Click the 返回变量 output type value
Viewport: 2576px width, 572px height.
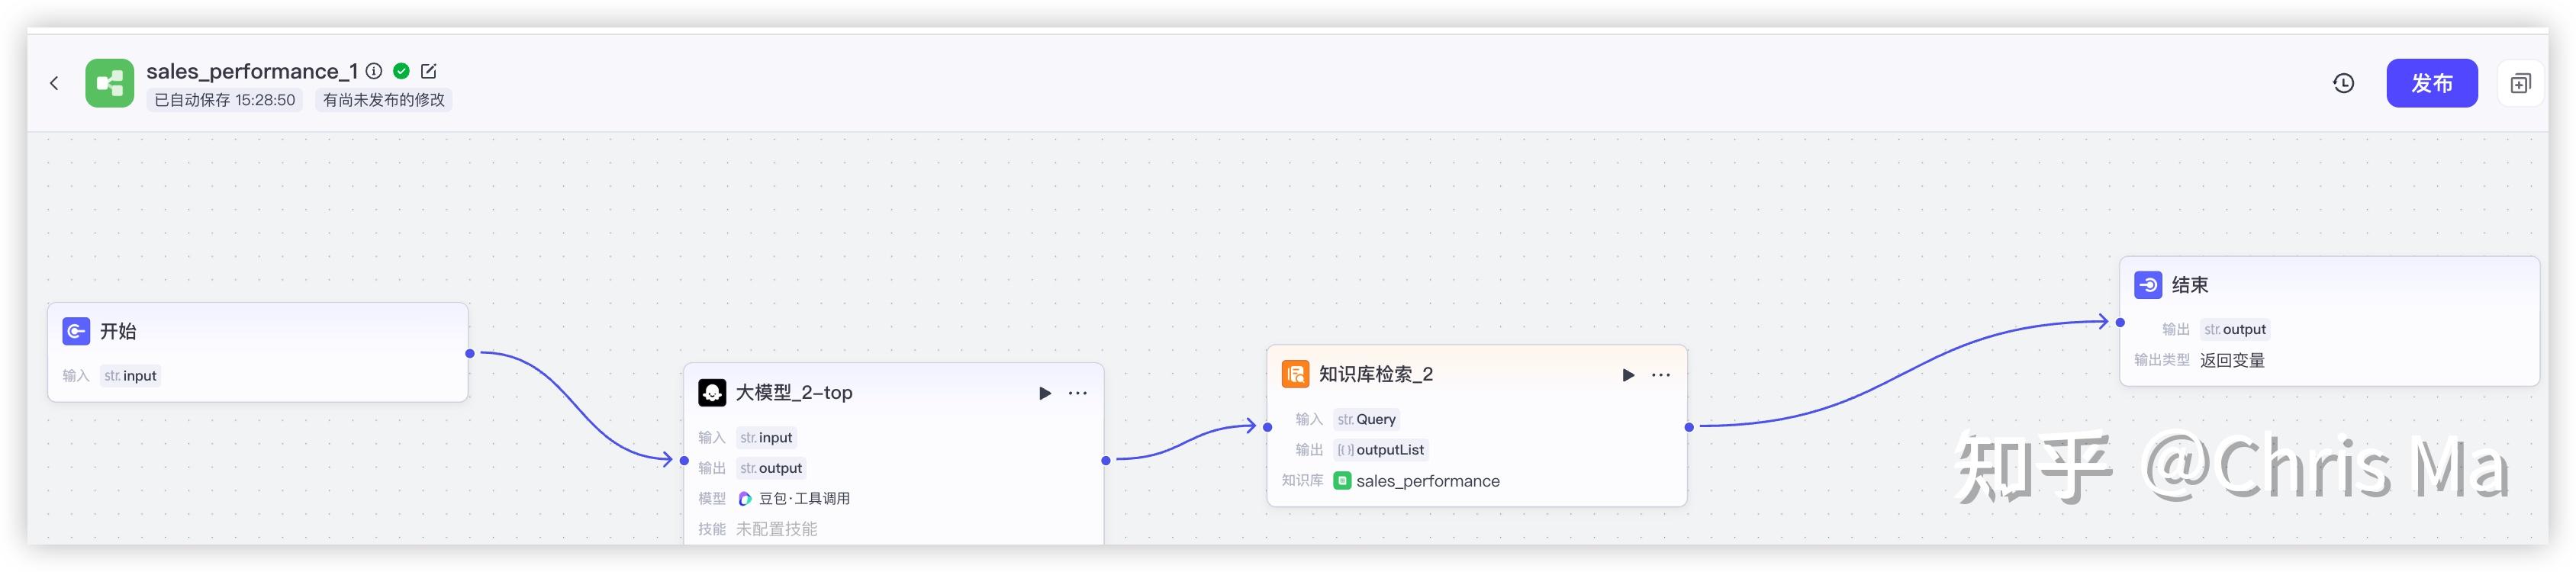pos(2232,360)
